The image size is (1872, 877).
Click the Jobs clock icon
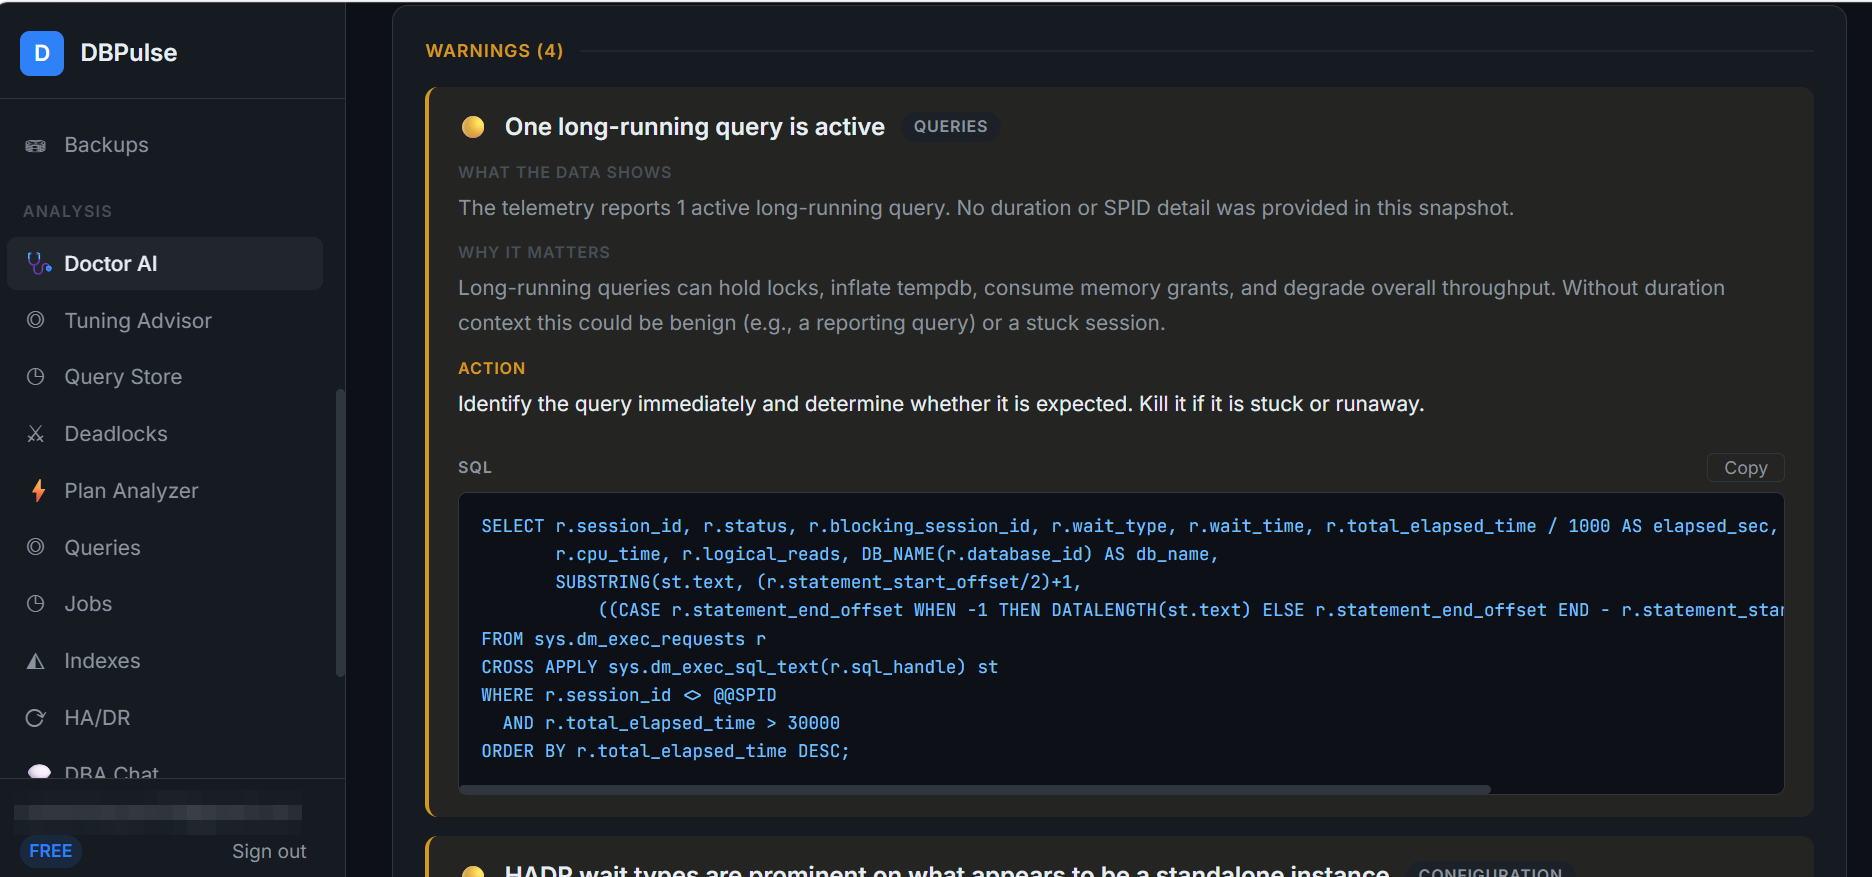coord(36,604)
